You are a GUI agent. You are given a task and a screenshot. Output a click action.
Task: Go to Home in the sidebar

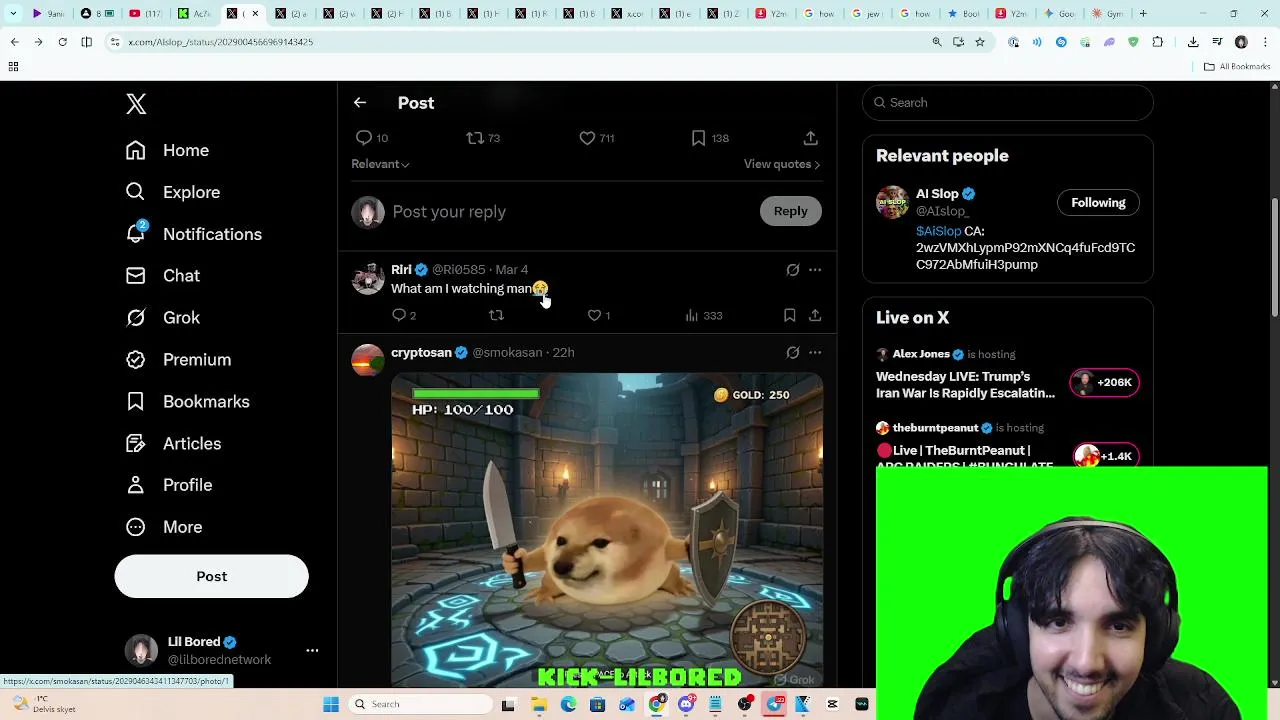click(x=168, y=150)
